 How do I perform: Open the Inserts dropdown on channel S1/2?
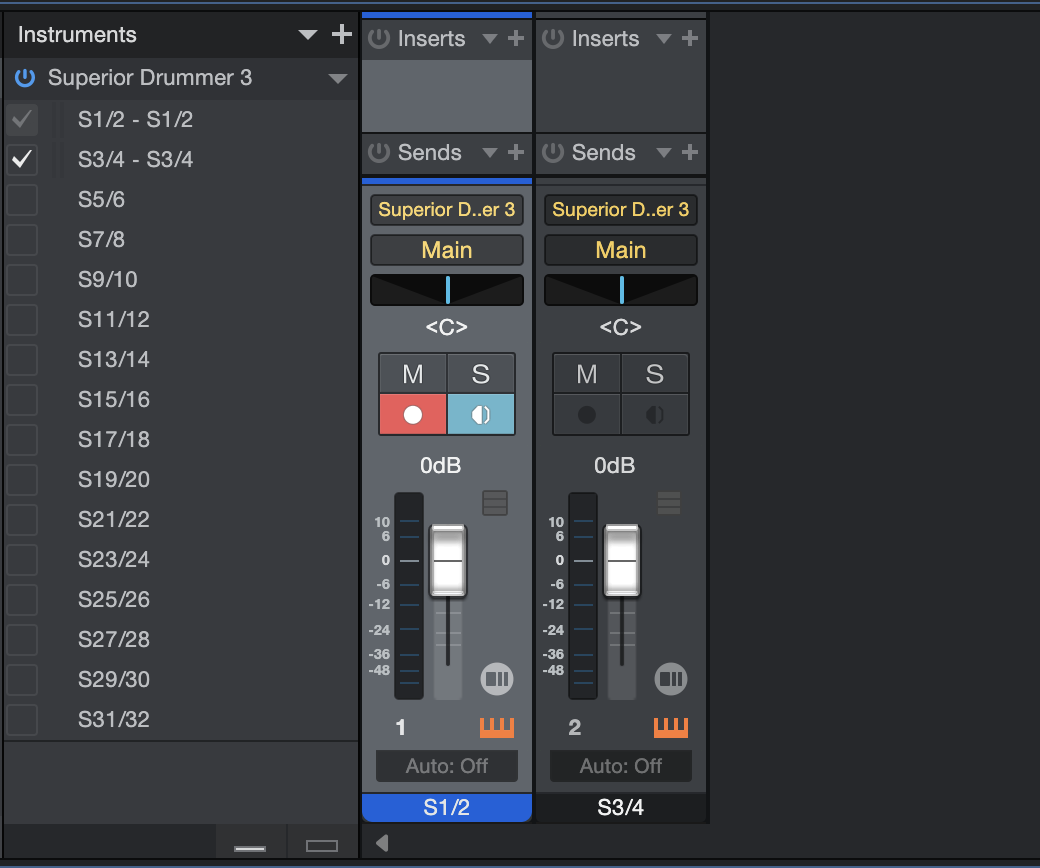pos(490,39)
